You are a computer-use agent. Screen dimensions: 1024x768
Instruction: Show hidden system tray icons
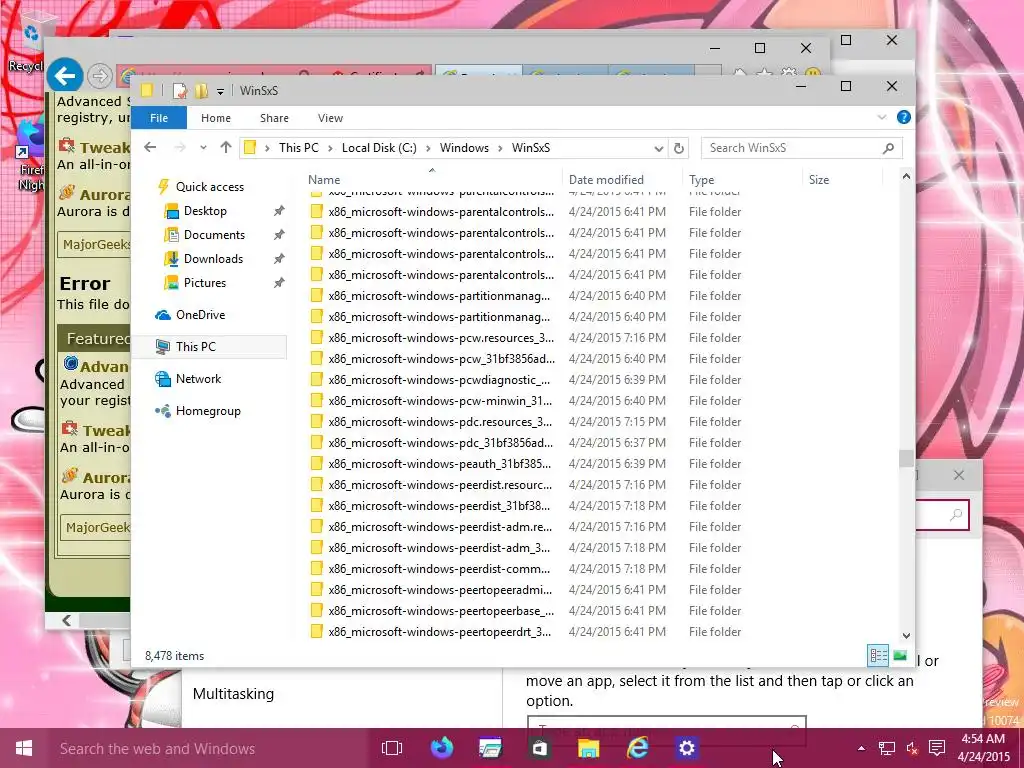861,748
